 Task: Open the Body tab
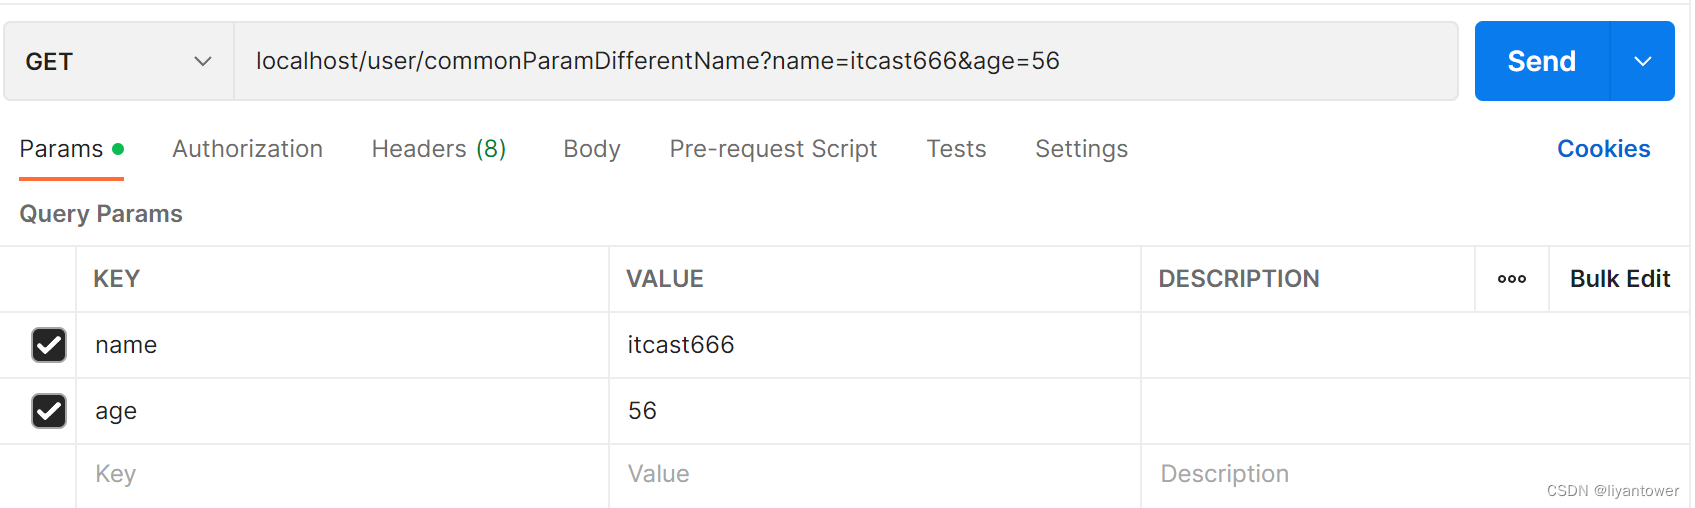click(x=592, y=149)
